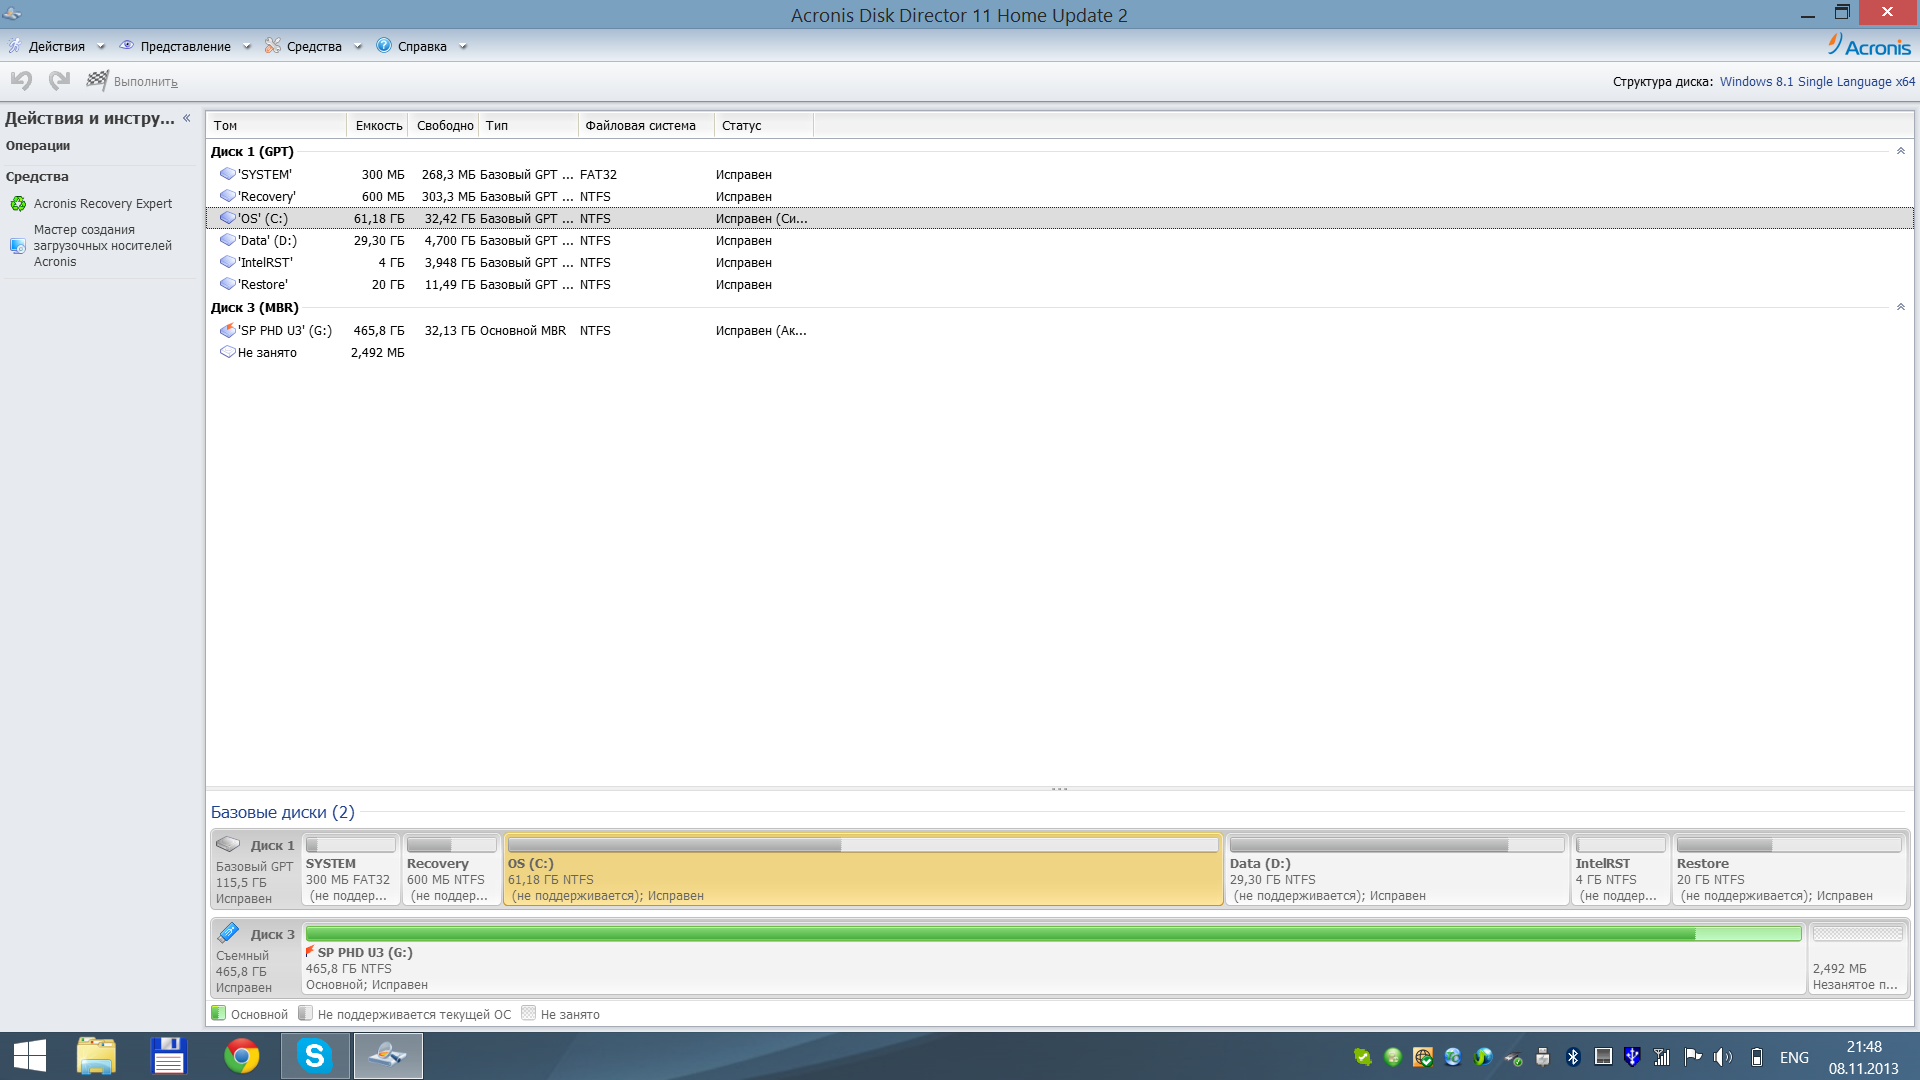Click the dropdown arrow next to Представление

click(247, 47)
